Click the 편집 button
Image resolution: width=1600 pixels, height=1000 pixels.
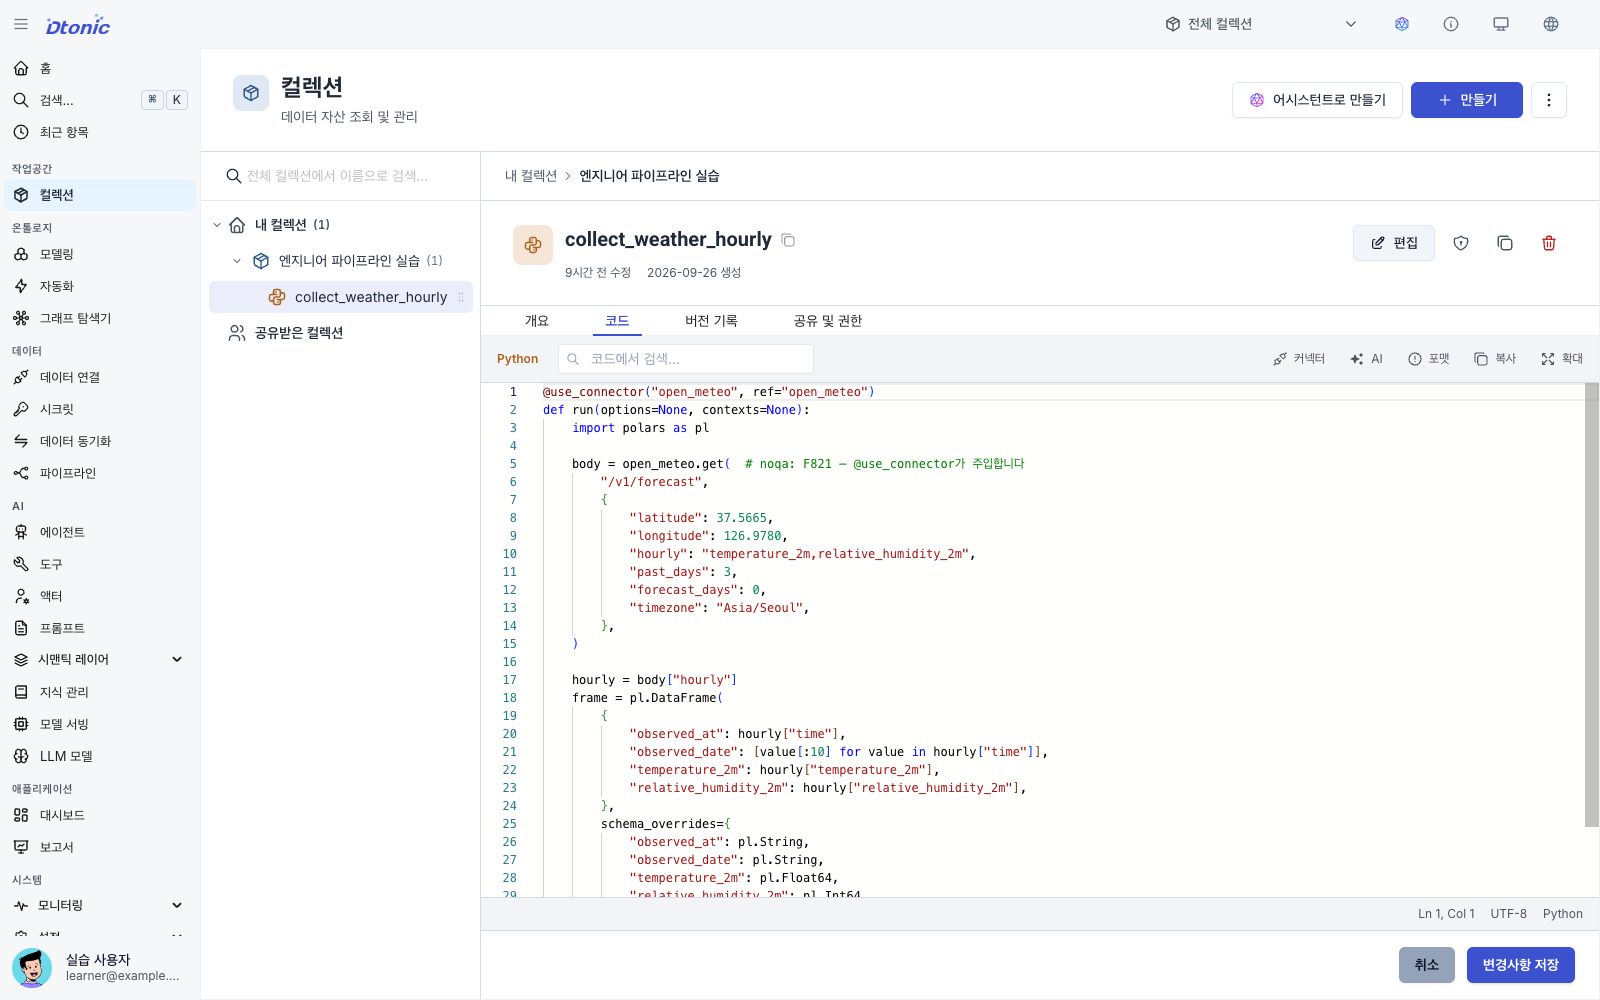click(x=1394, y=243)
